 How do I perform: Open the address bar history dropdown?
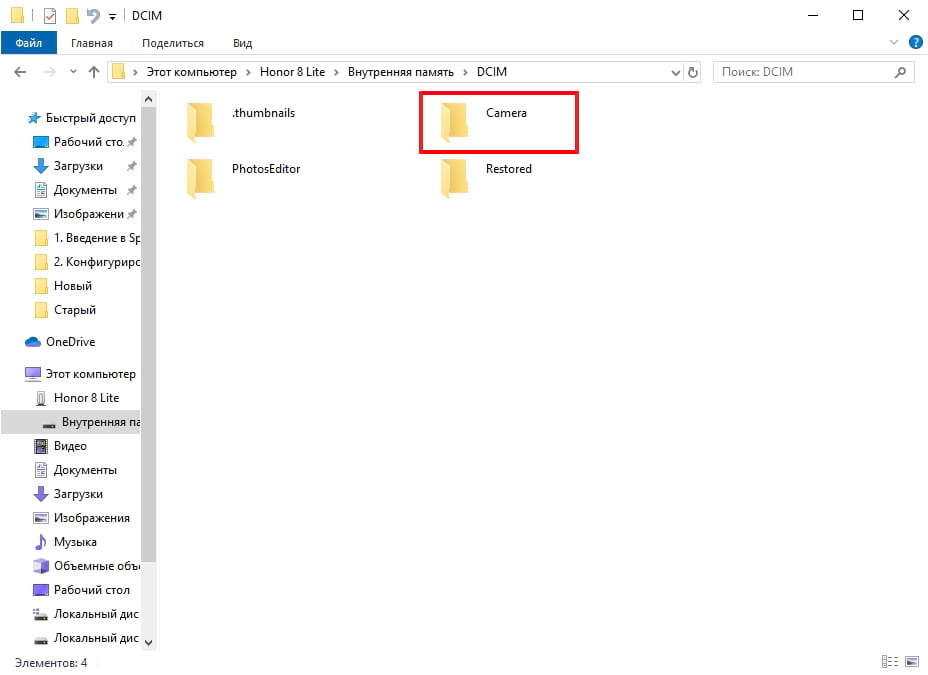675,72
